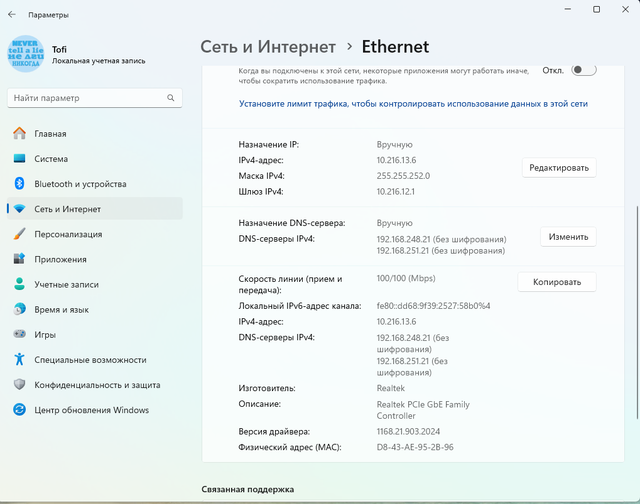640x504 pixels.
Task: Click the Игры gamepad icon
Action: pyautogui.click(x=19, y=334)
